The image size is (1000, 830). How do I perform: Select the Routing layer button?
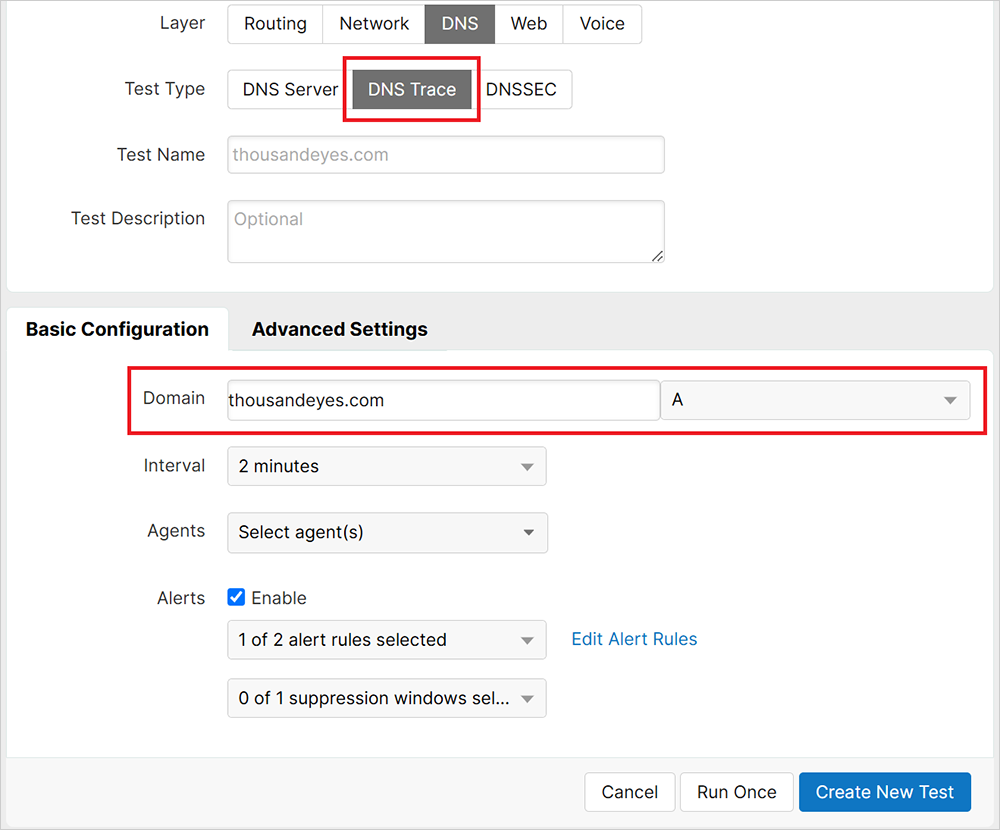point(275,24)
